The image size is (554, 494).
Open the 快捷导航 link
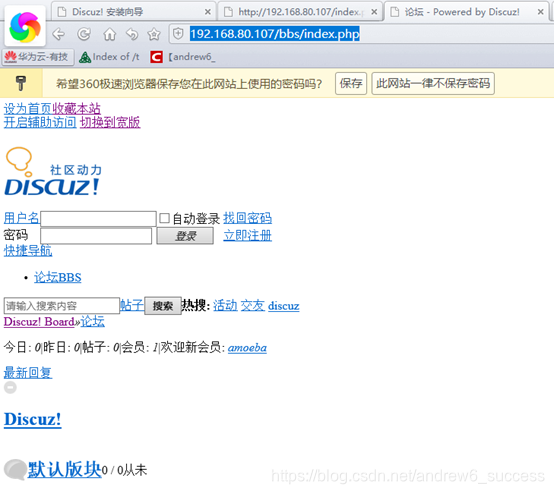pyautogui.click(x=28, y=251)
